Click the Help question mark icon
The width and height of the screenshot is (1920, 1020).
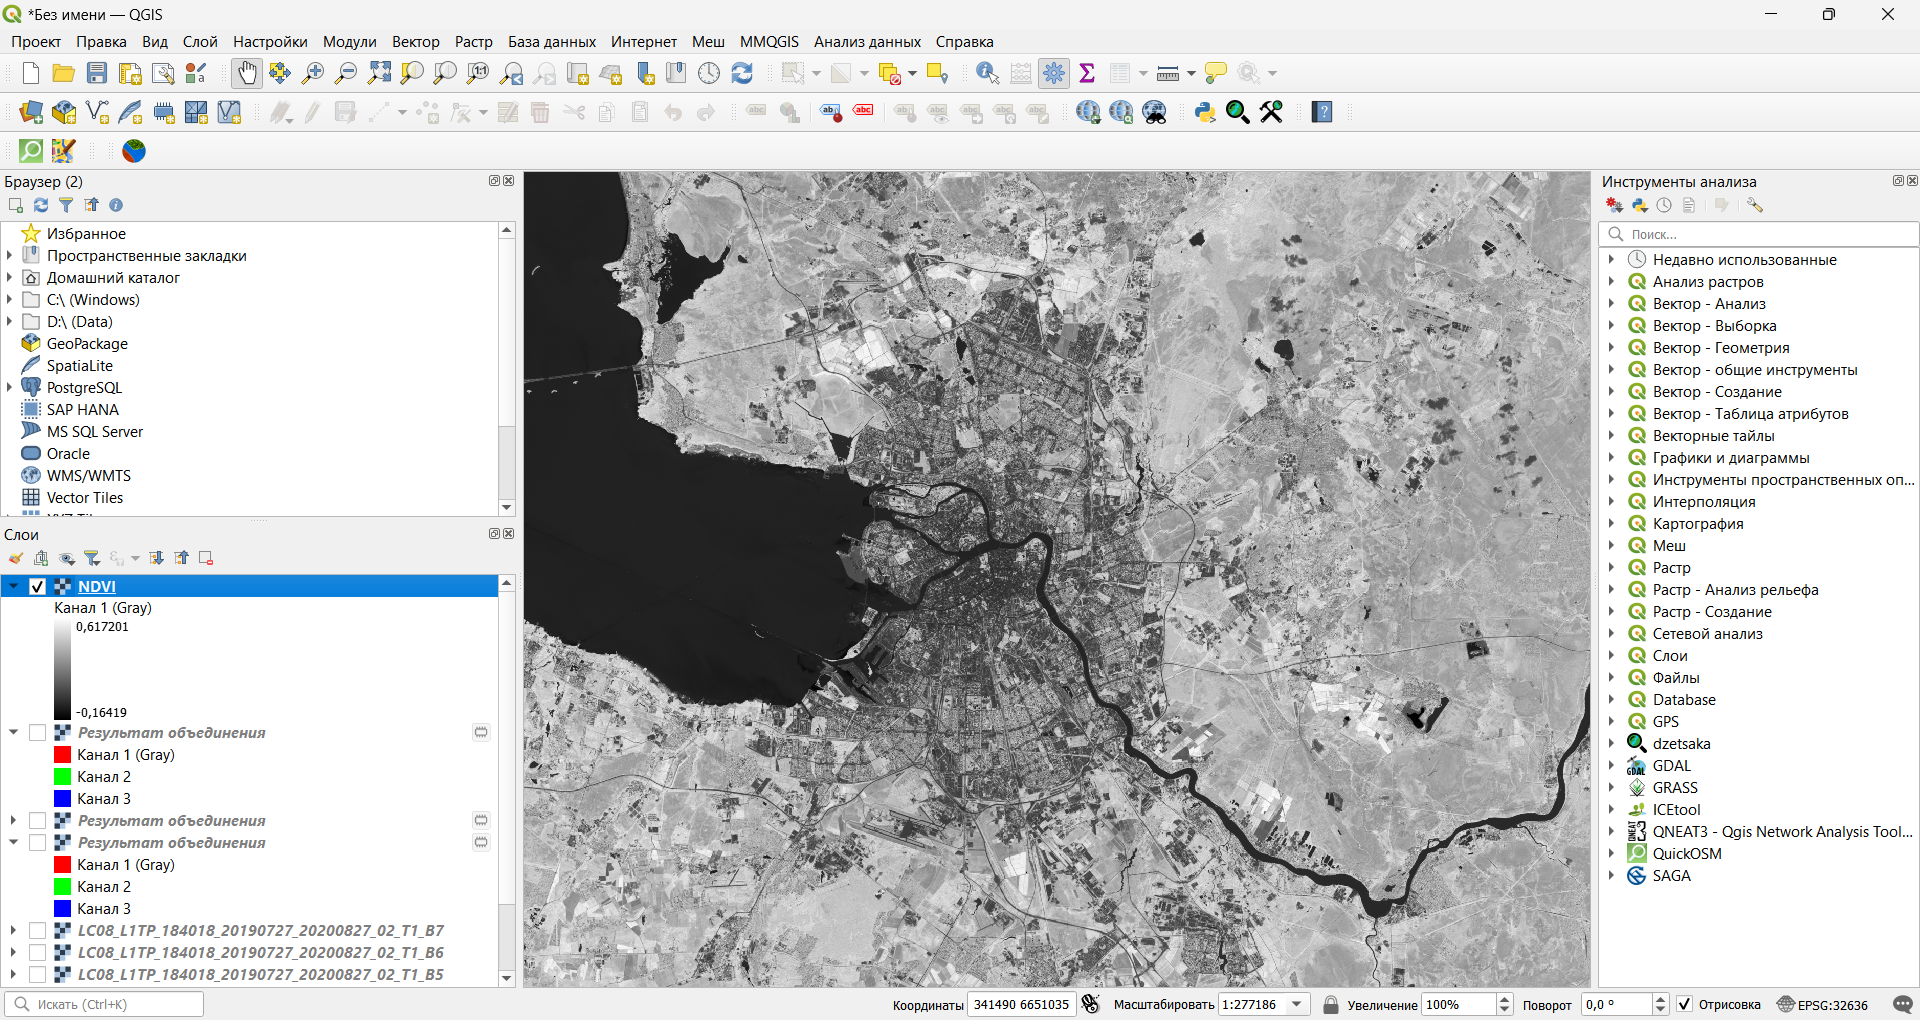pyautogui.click(x=1322, y=112)
